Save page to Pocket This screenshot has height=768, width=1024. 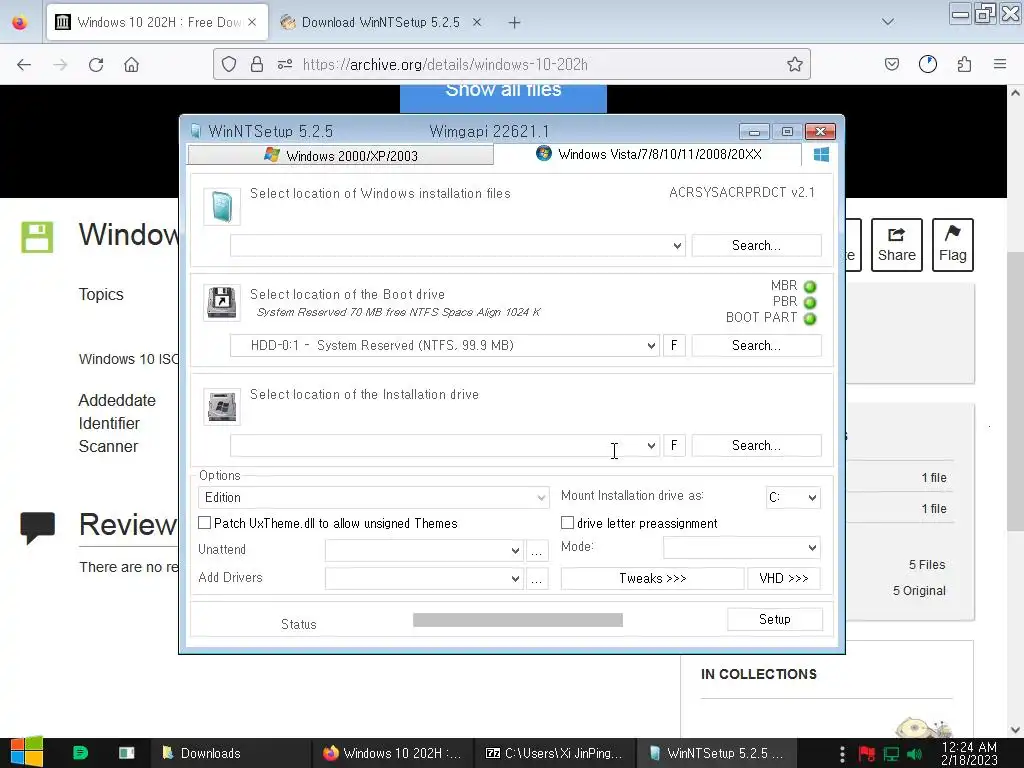coord(891,64)
